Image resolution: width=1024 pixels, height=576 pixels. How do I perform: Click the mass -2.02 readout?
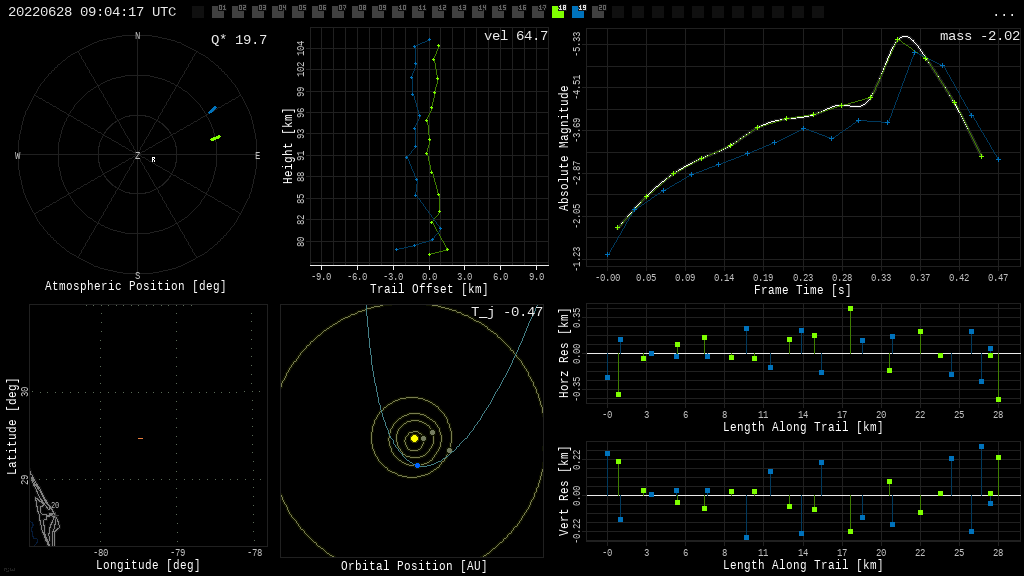coord(979,37)
